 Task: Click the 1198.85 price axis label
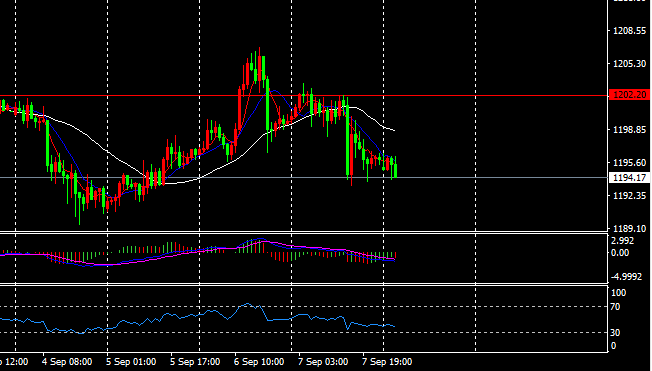click(630, 130)
